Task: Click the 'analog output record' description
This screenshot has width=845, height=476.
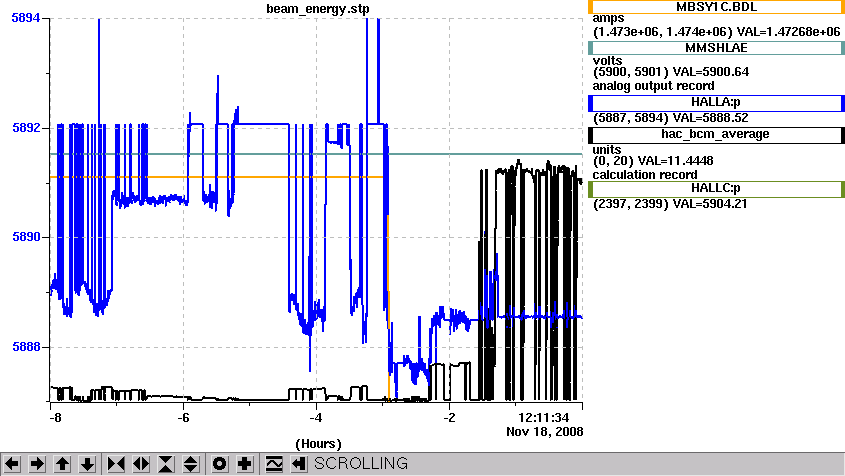Action: coord(654,86)
